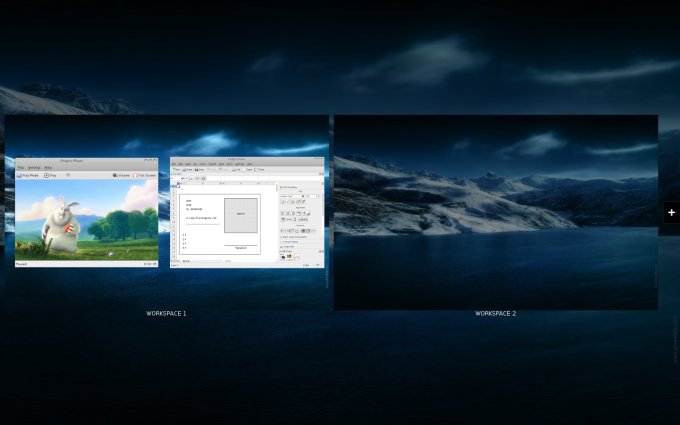Click Play Media in Dragon Player toolbar
Screen dimensions: 680x425
28,175
